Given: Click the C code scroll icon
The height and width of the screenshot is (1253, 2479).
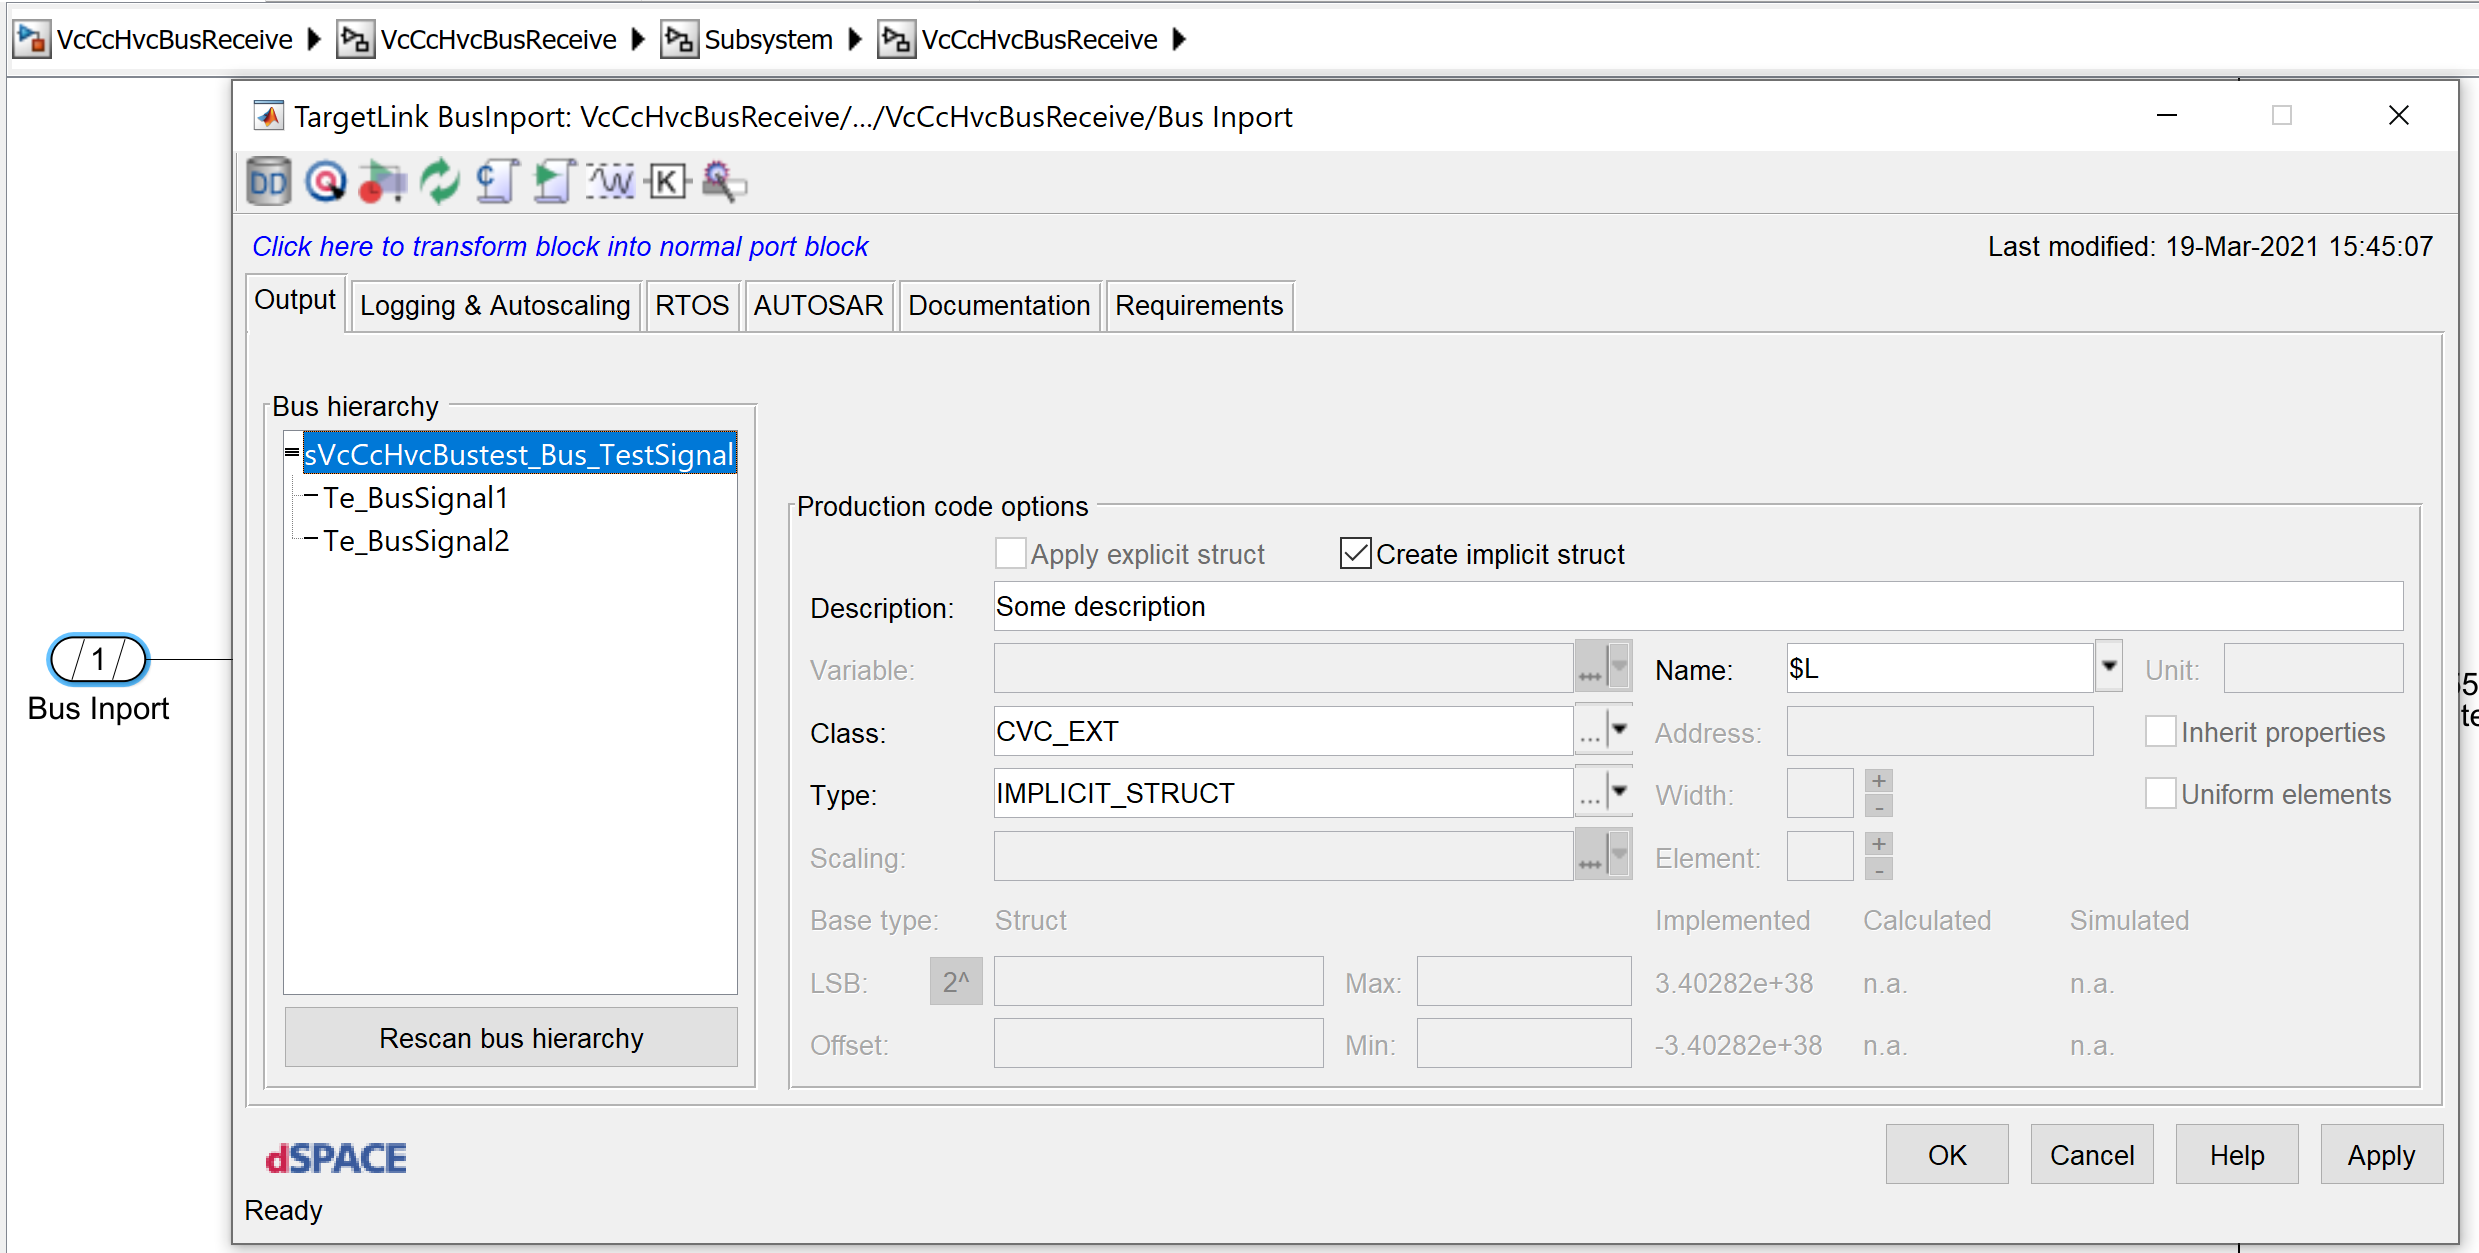Looking at the screenshot, I should (497, 182).
